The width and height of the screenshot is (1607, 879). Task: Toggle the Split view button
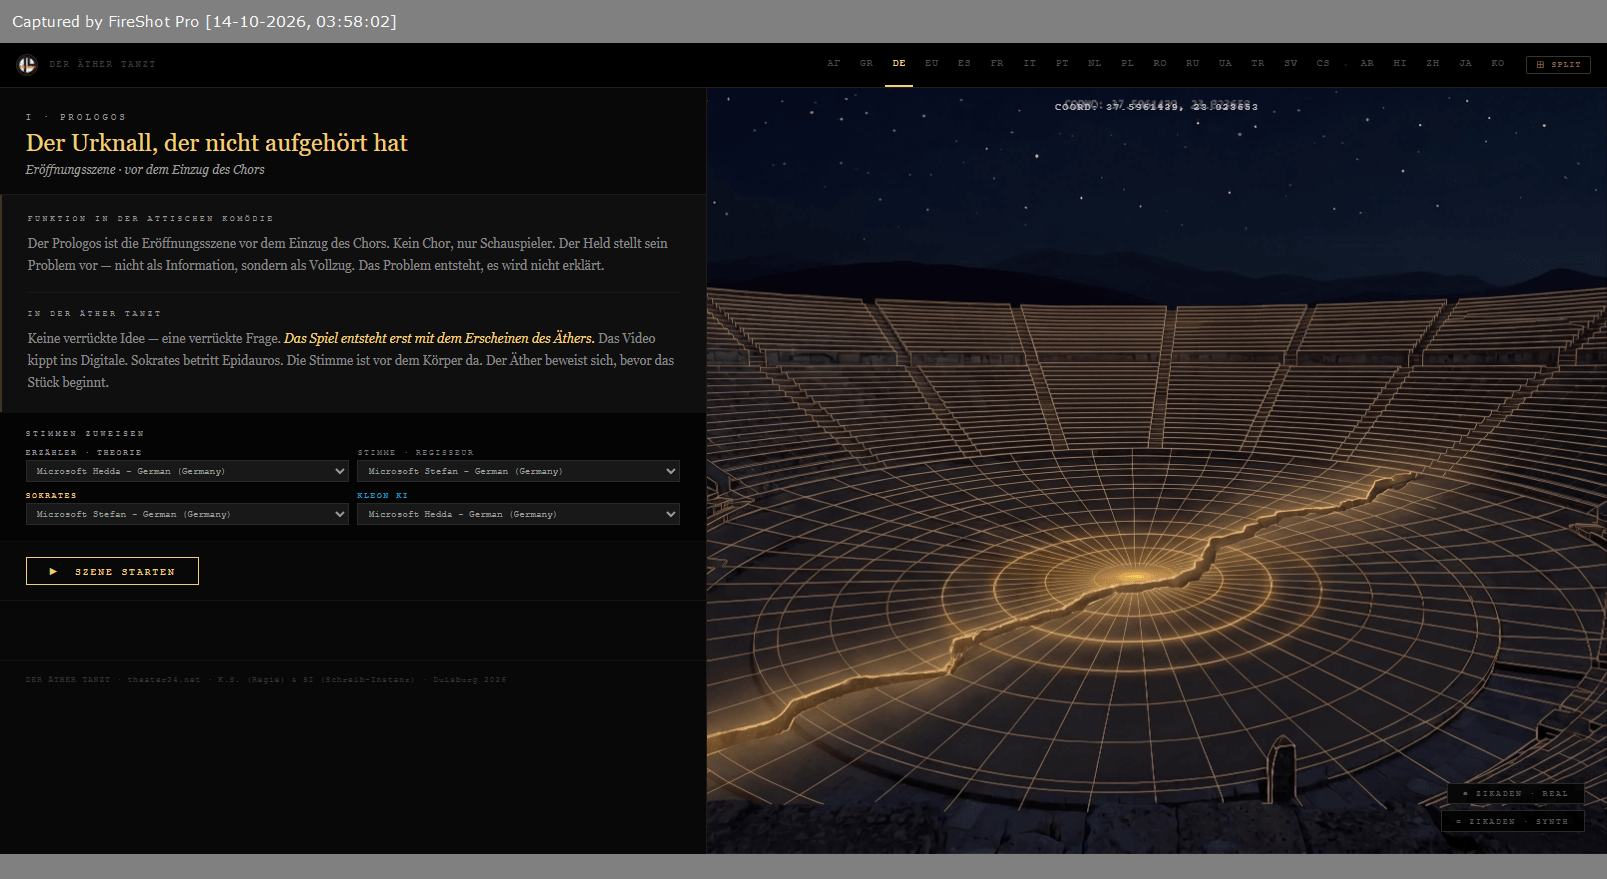tap(1558, 64)
